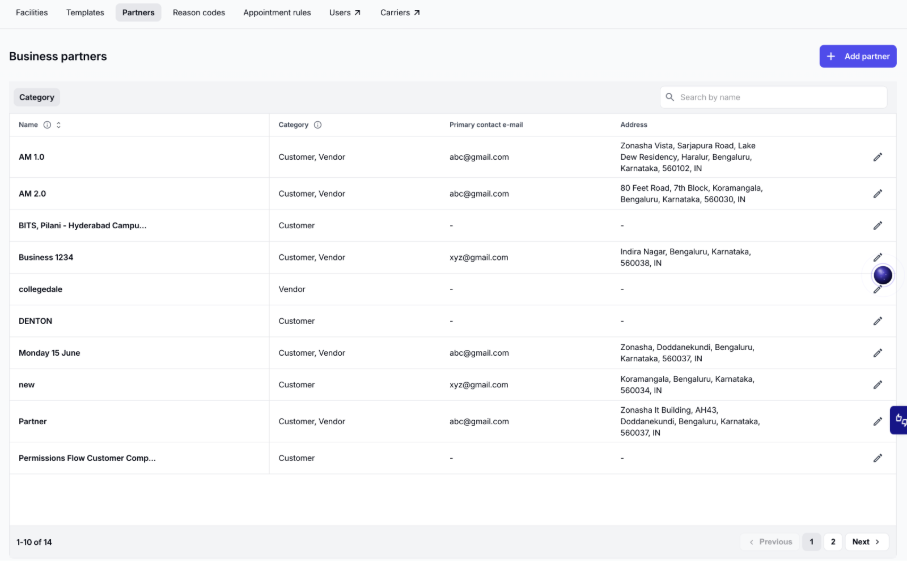Click the search magnifier icon

669,97
